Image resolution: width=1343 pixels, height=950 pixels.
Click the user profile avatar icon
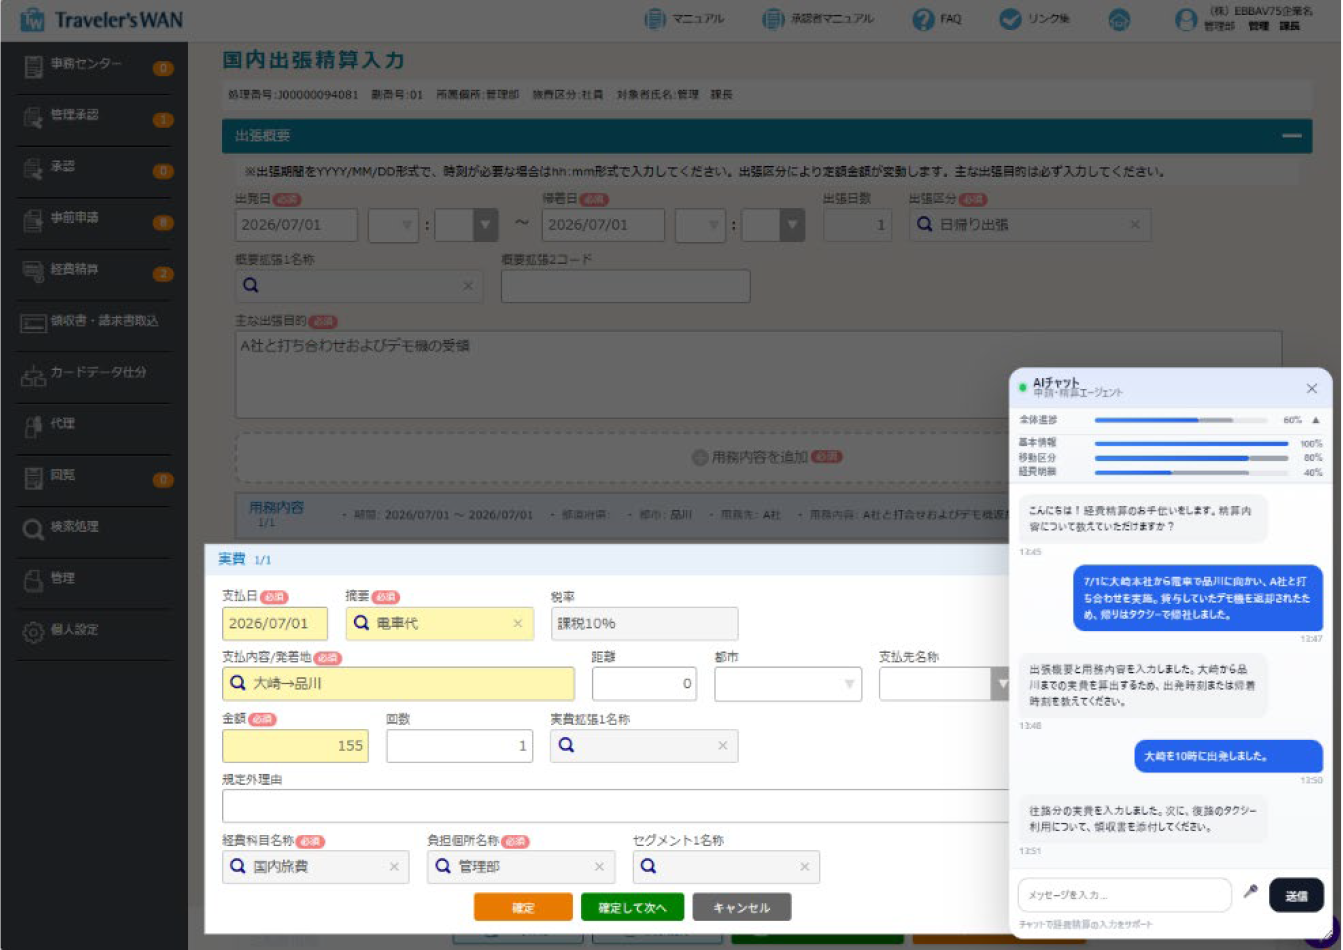pyautogui.click(x=1186, y=19)
